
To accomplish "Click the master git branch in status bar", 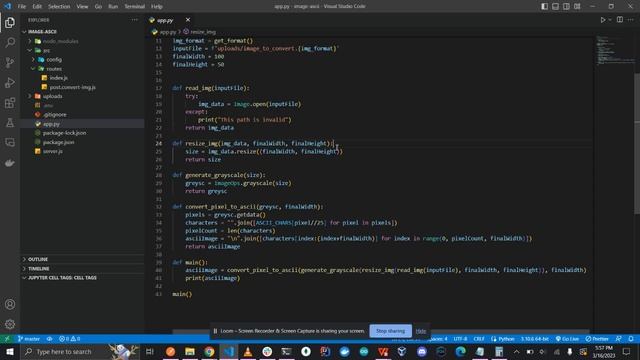I will click(29, 339).
